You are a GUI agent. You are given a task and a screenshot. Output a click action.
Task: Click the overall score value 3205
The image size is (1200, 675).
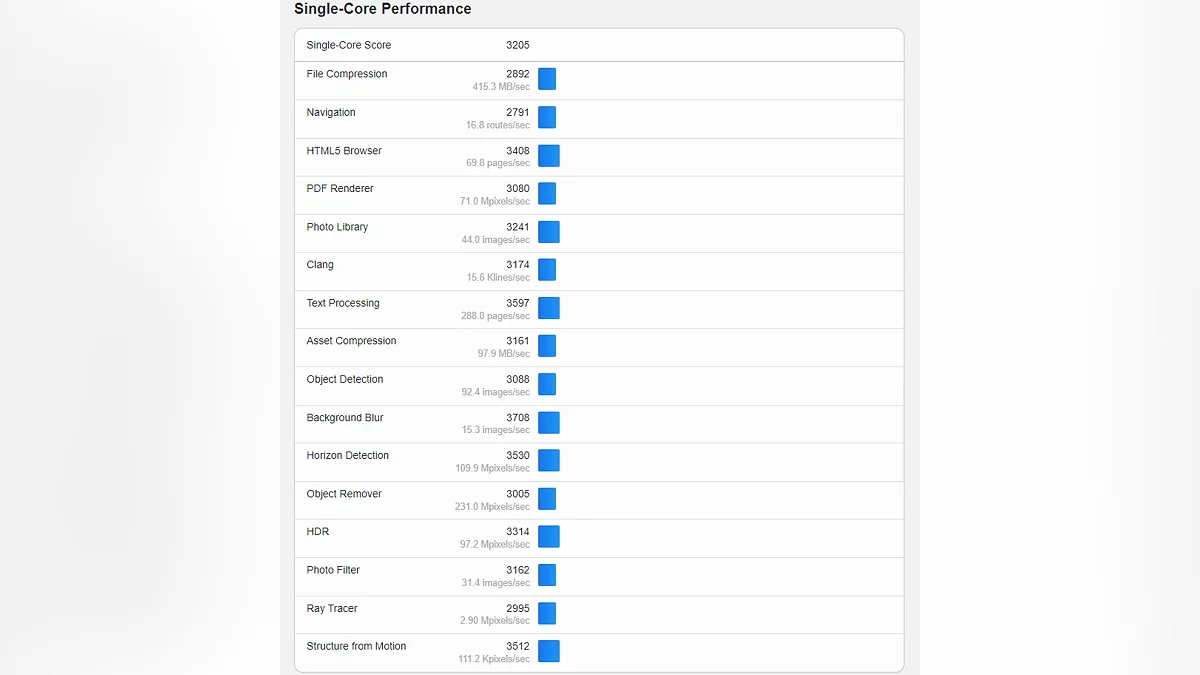[x=518, y=45]
